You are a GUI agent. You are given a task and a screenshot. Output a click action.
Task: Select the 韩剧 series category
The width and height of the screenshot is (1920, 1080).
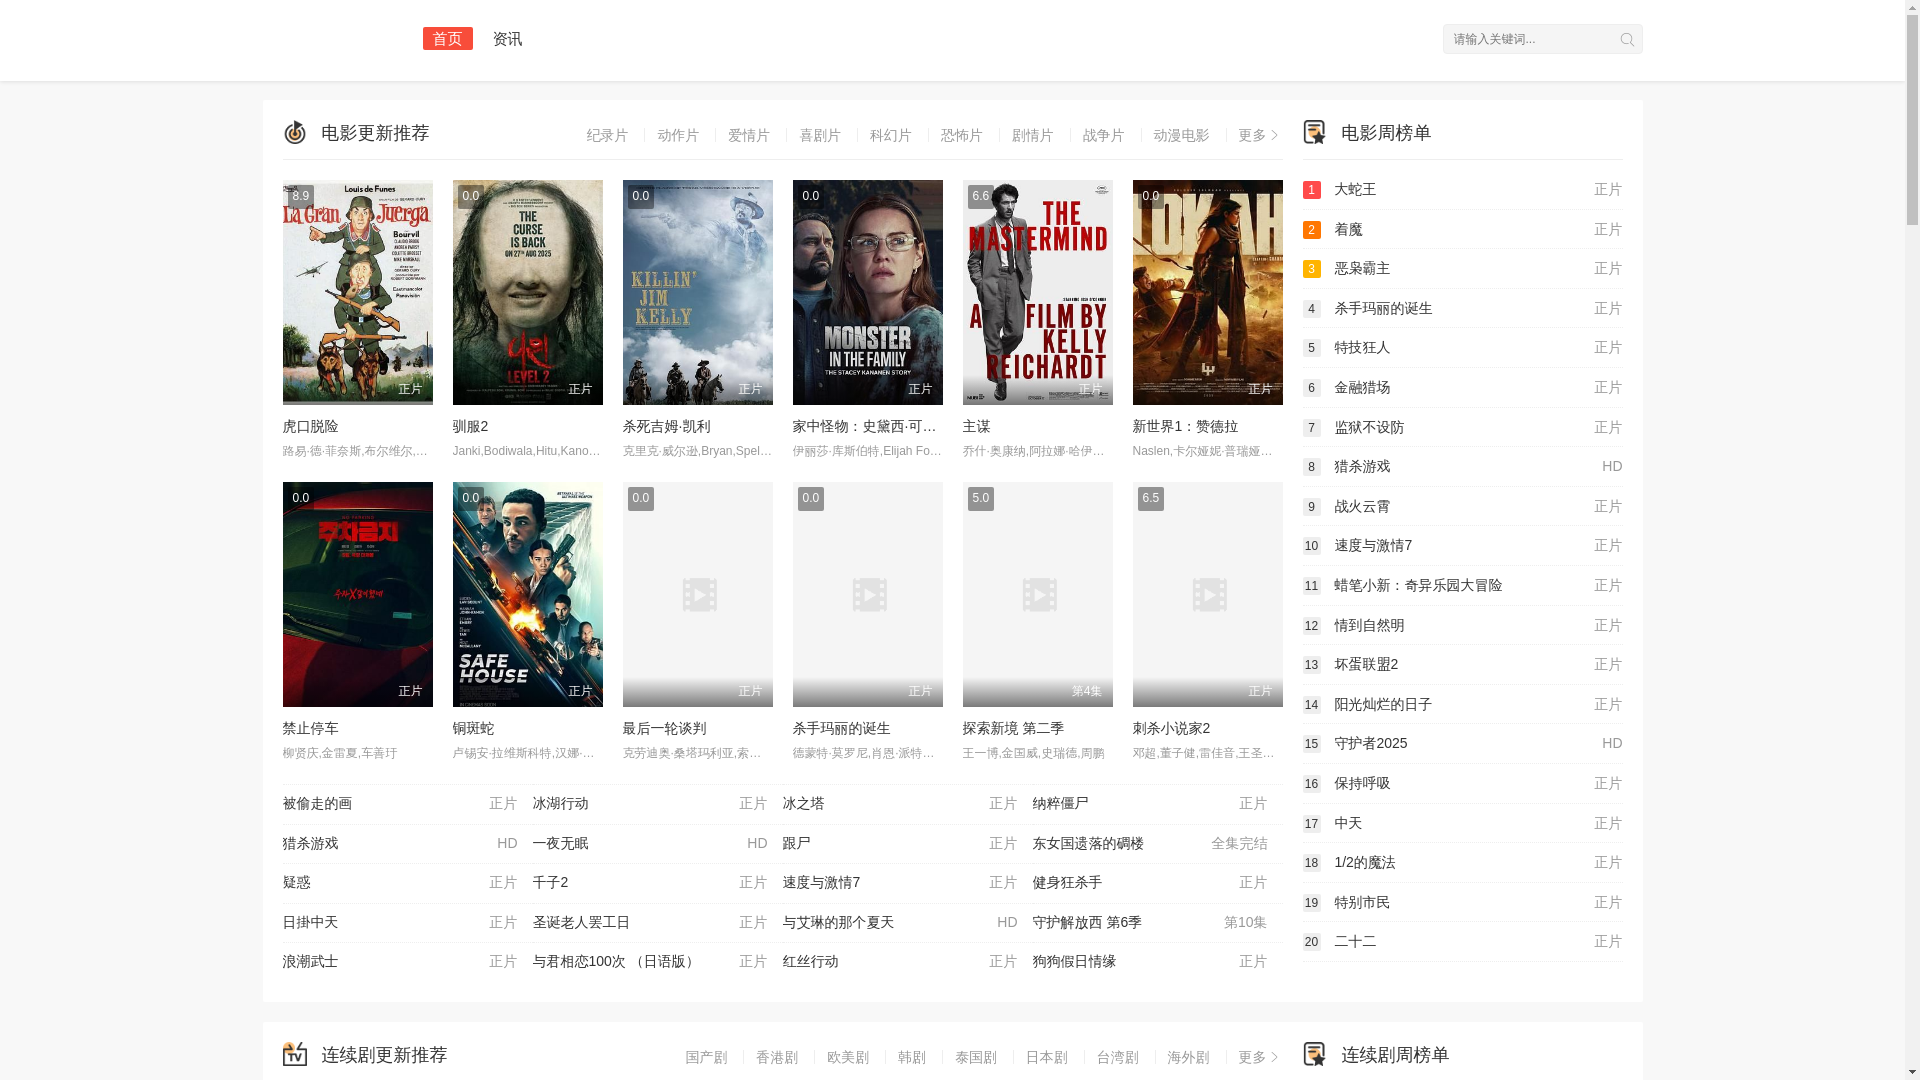click(911, 1057)
